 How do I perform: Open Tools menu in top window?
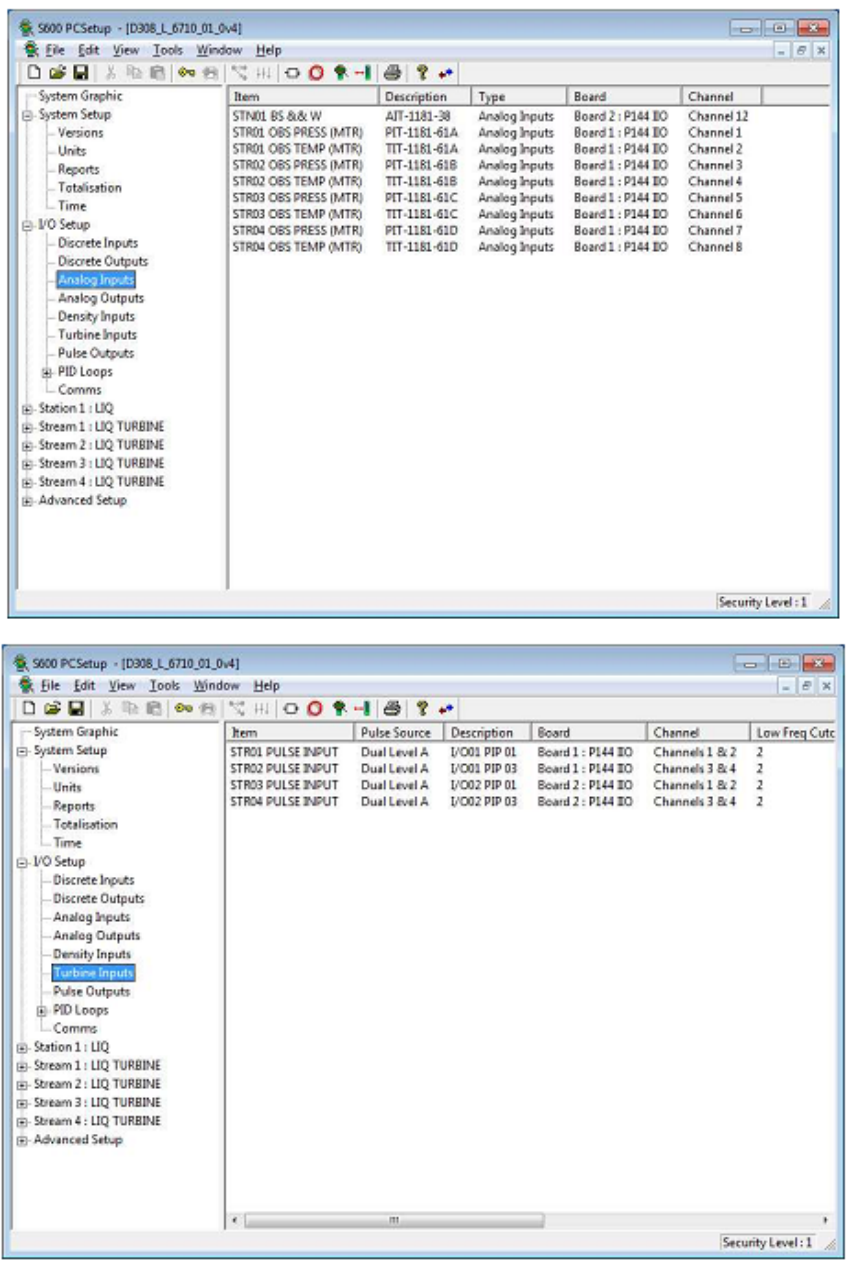pyautogui.click(x=169, y=50)
